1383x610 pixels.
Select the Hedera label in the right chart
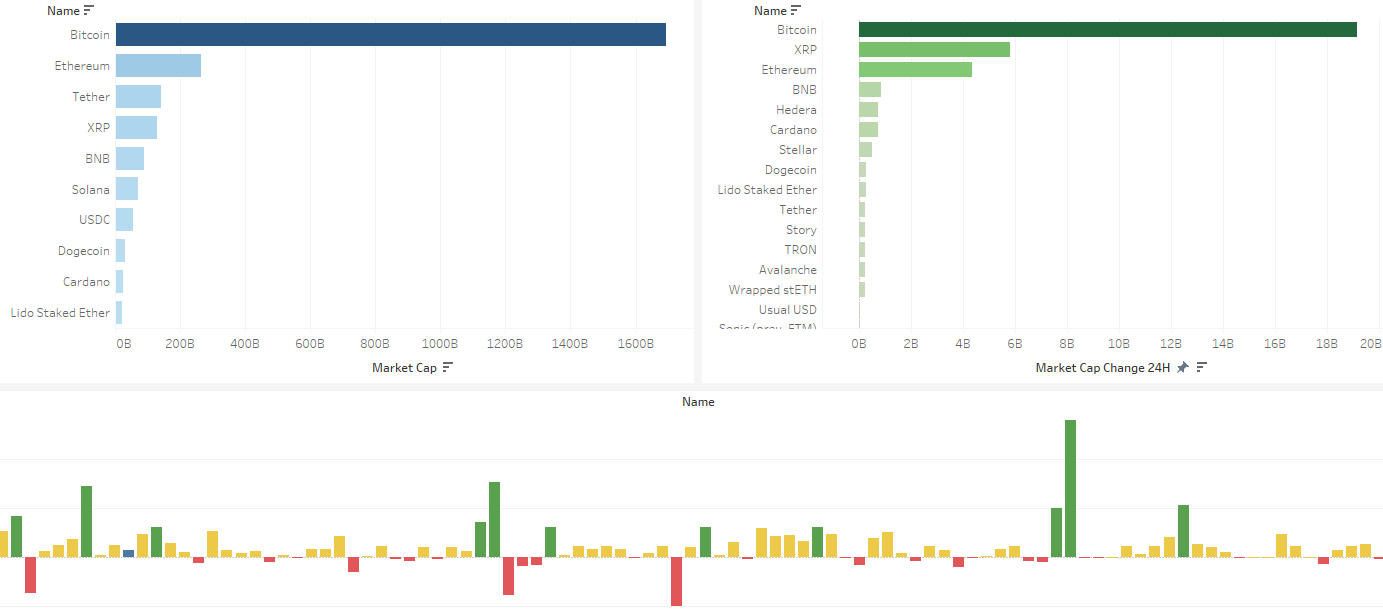point(797,109)
